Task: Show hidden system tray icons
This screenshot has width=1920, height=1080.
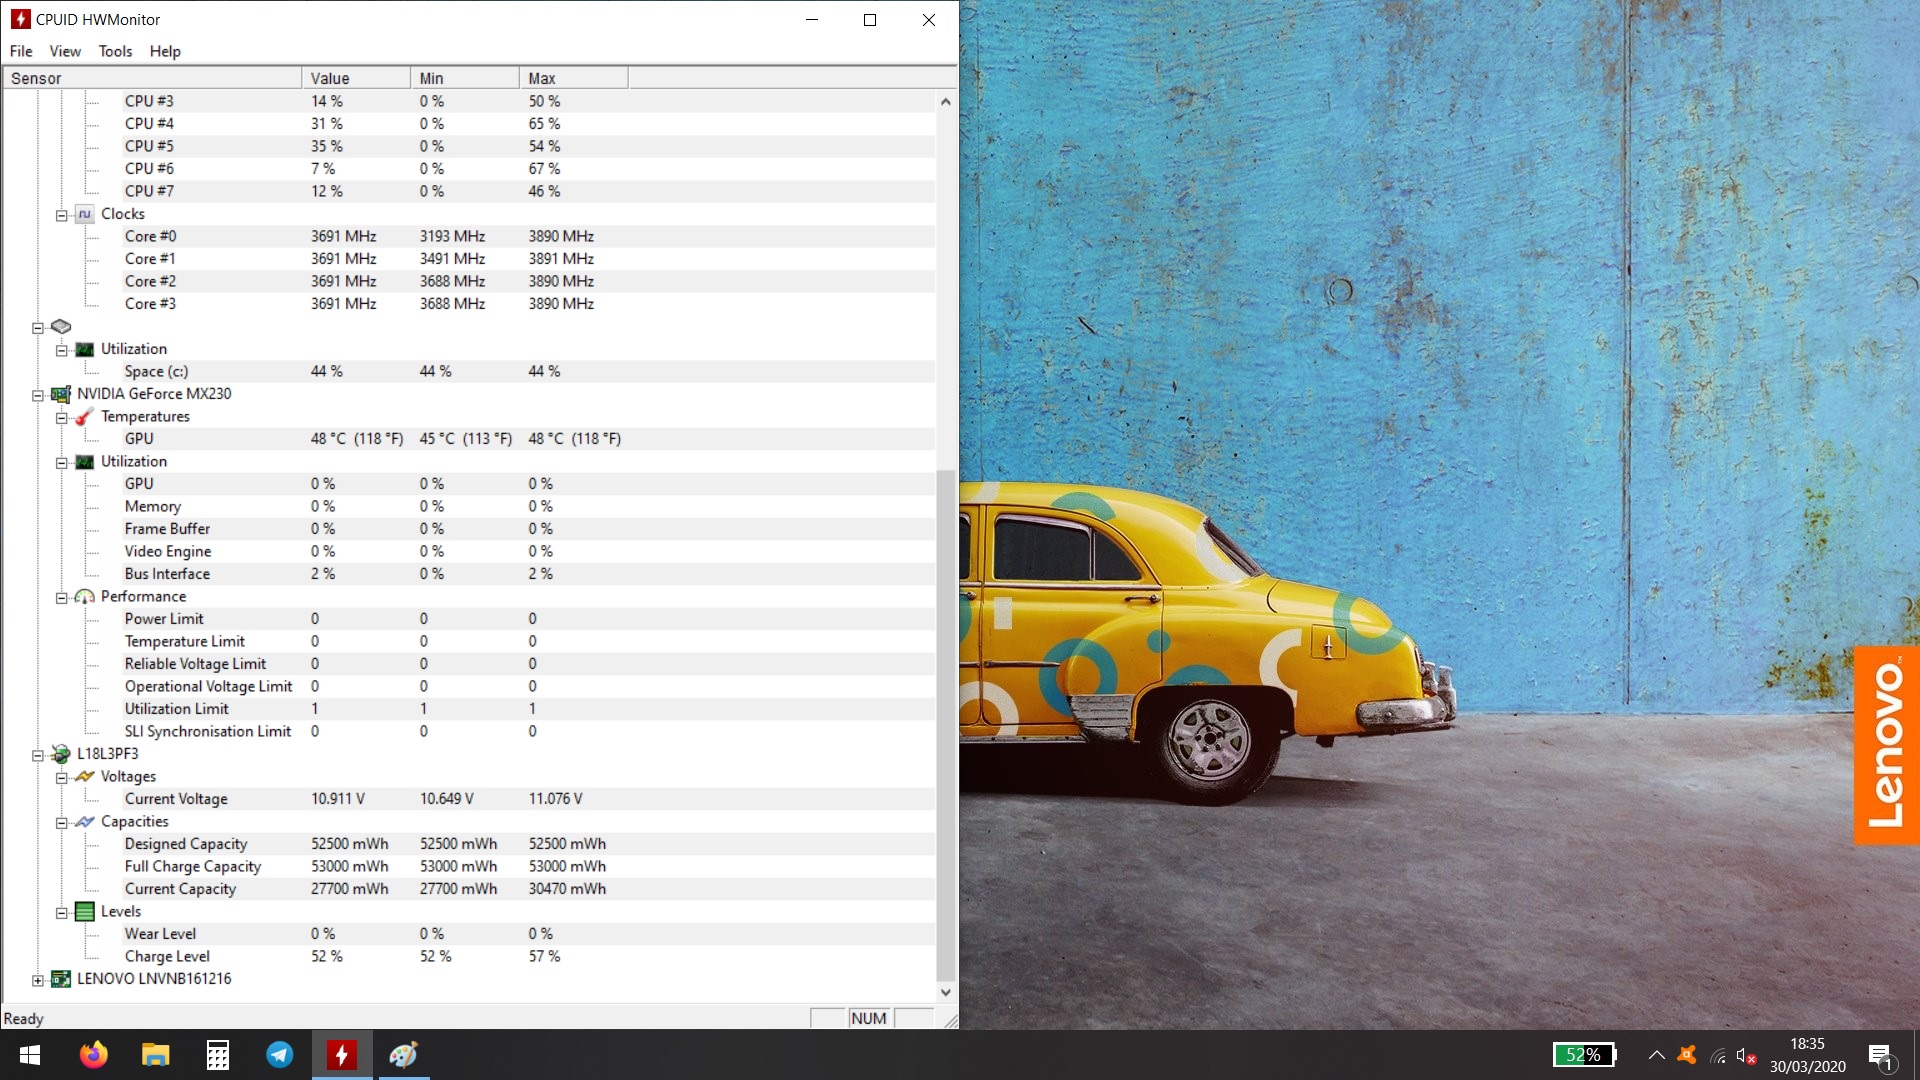Action: (x=1657, y=1055)
